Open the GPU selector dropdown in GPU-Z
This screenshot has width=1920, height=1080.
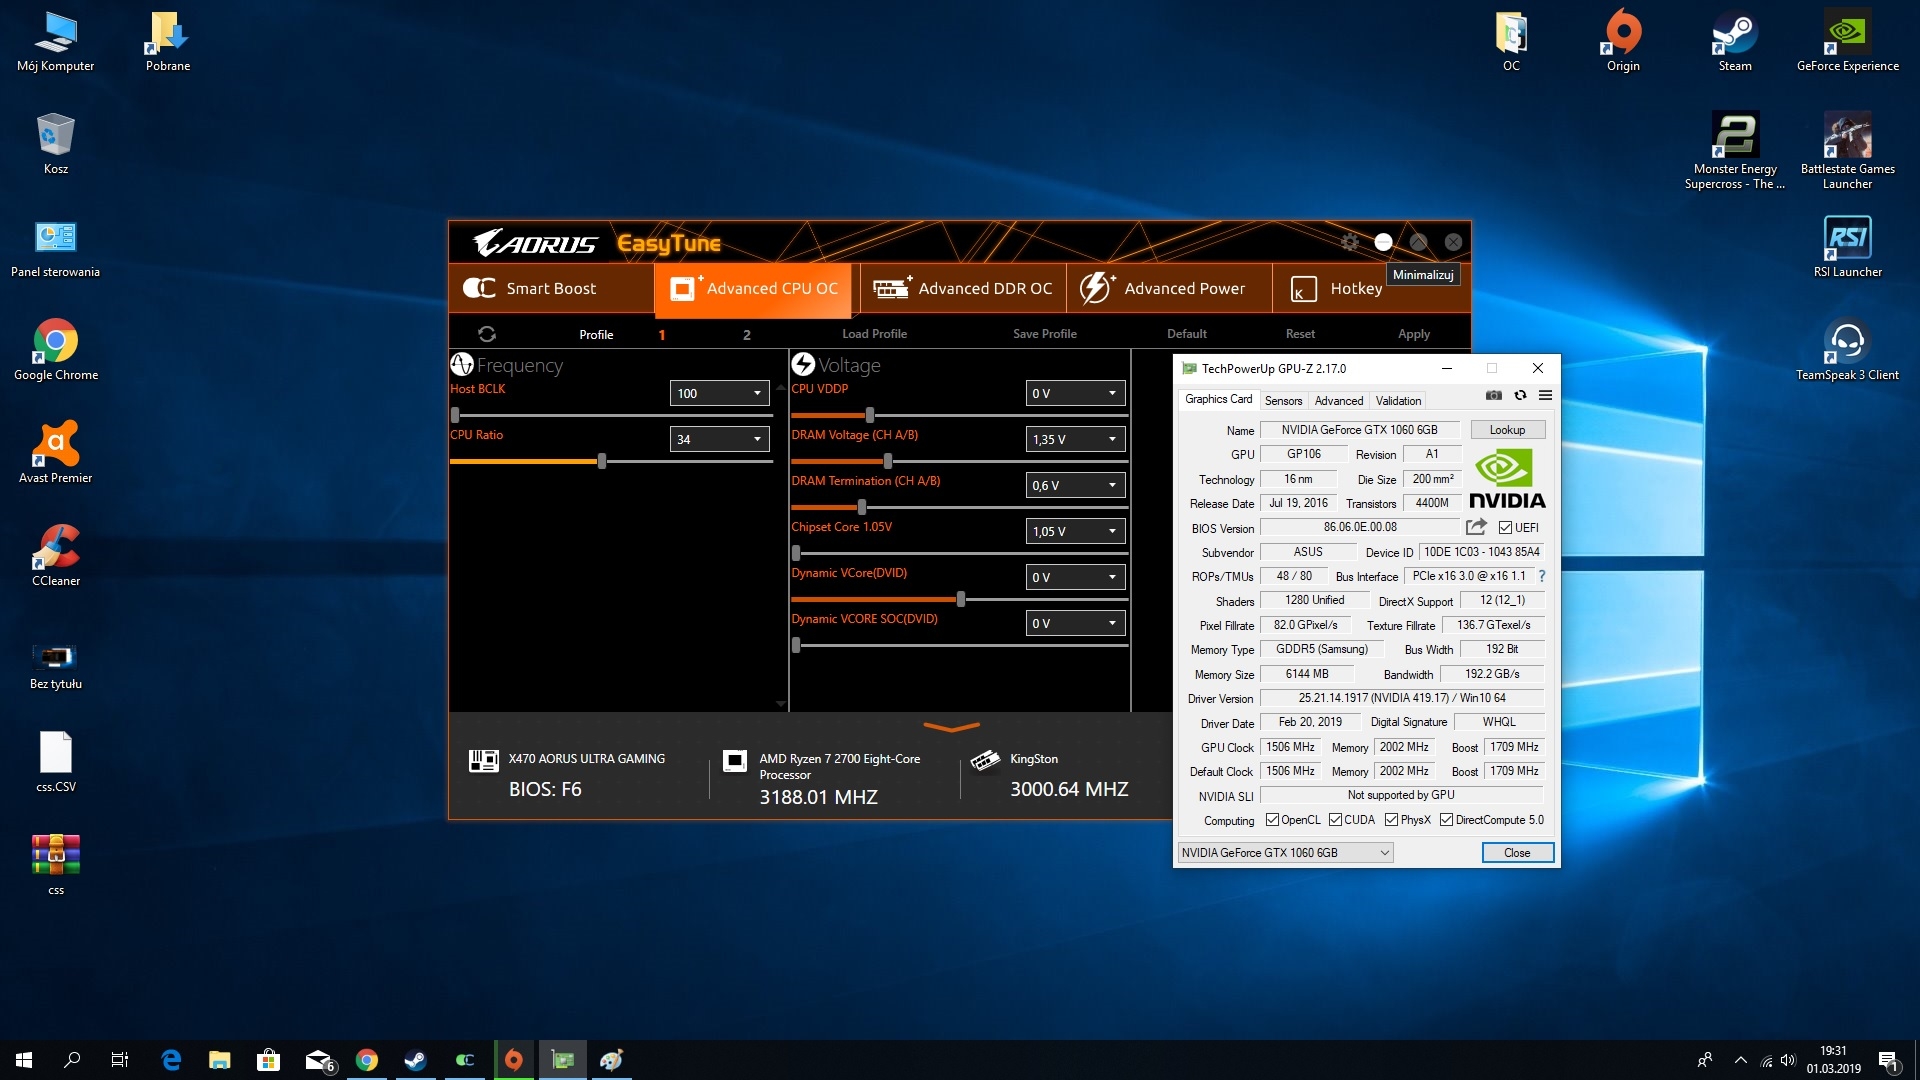[x=1285, y=853]
